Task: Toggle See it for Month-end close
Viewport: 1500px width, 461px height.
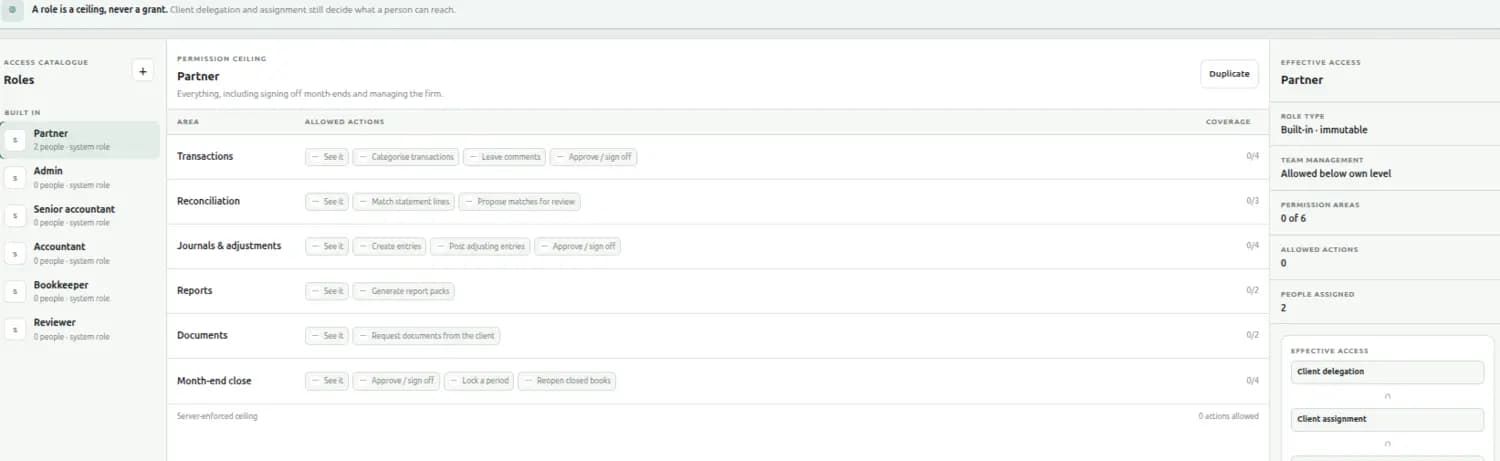Action: pyautogui.click(x=327, y=381)
